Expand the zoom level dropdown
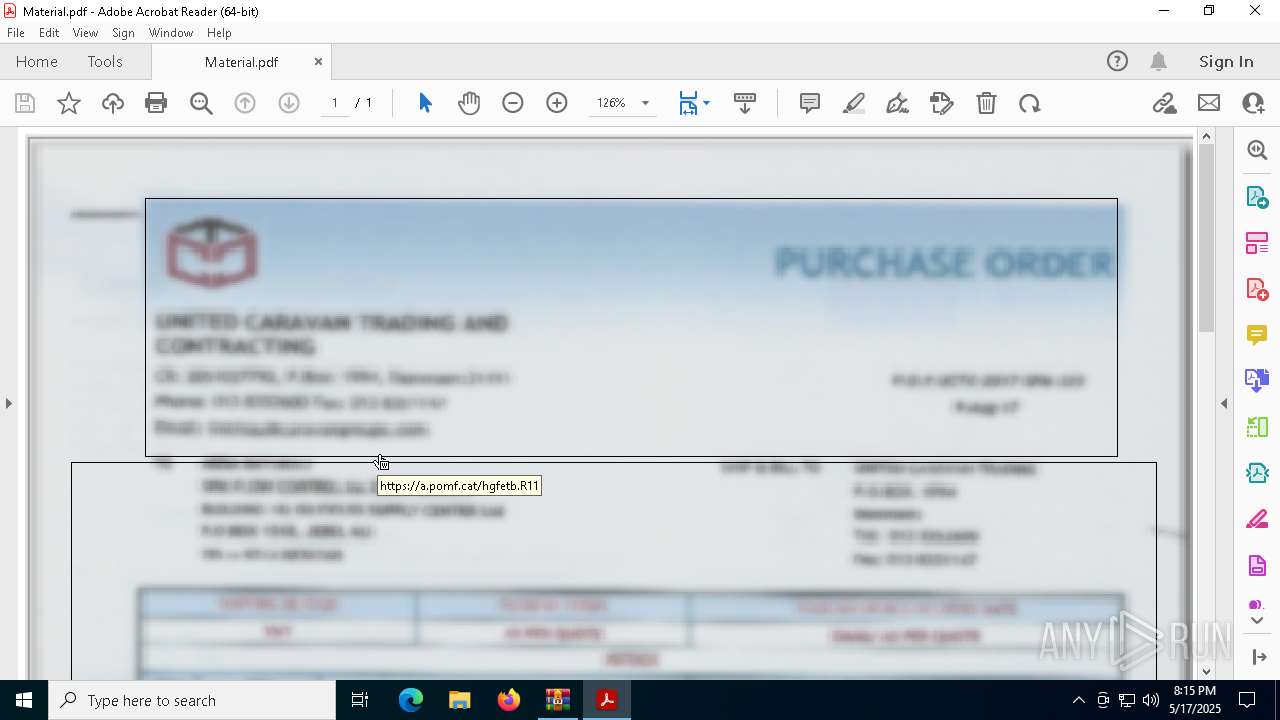The height and width of the screenshot is (720, 1280). click(645, 103)
